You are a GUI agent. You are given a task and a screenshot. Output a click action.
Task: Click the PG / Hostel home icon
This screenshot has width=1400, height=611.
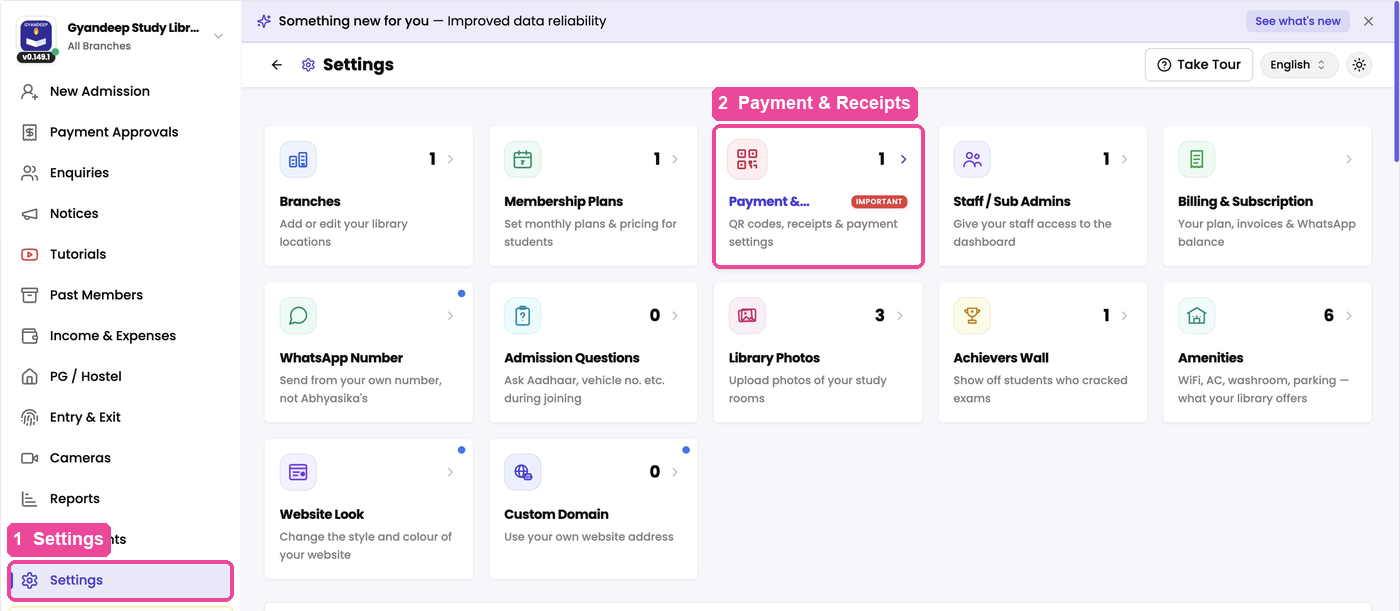(30, 377)
